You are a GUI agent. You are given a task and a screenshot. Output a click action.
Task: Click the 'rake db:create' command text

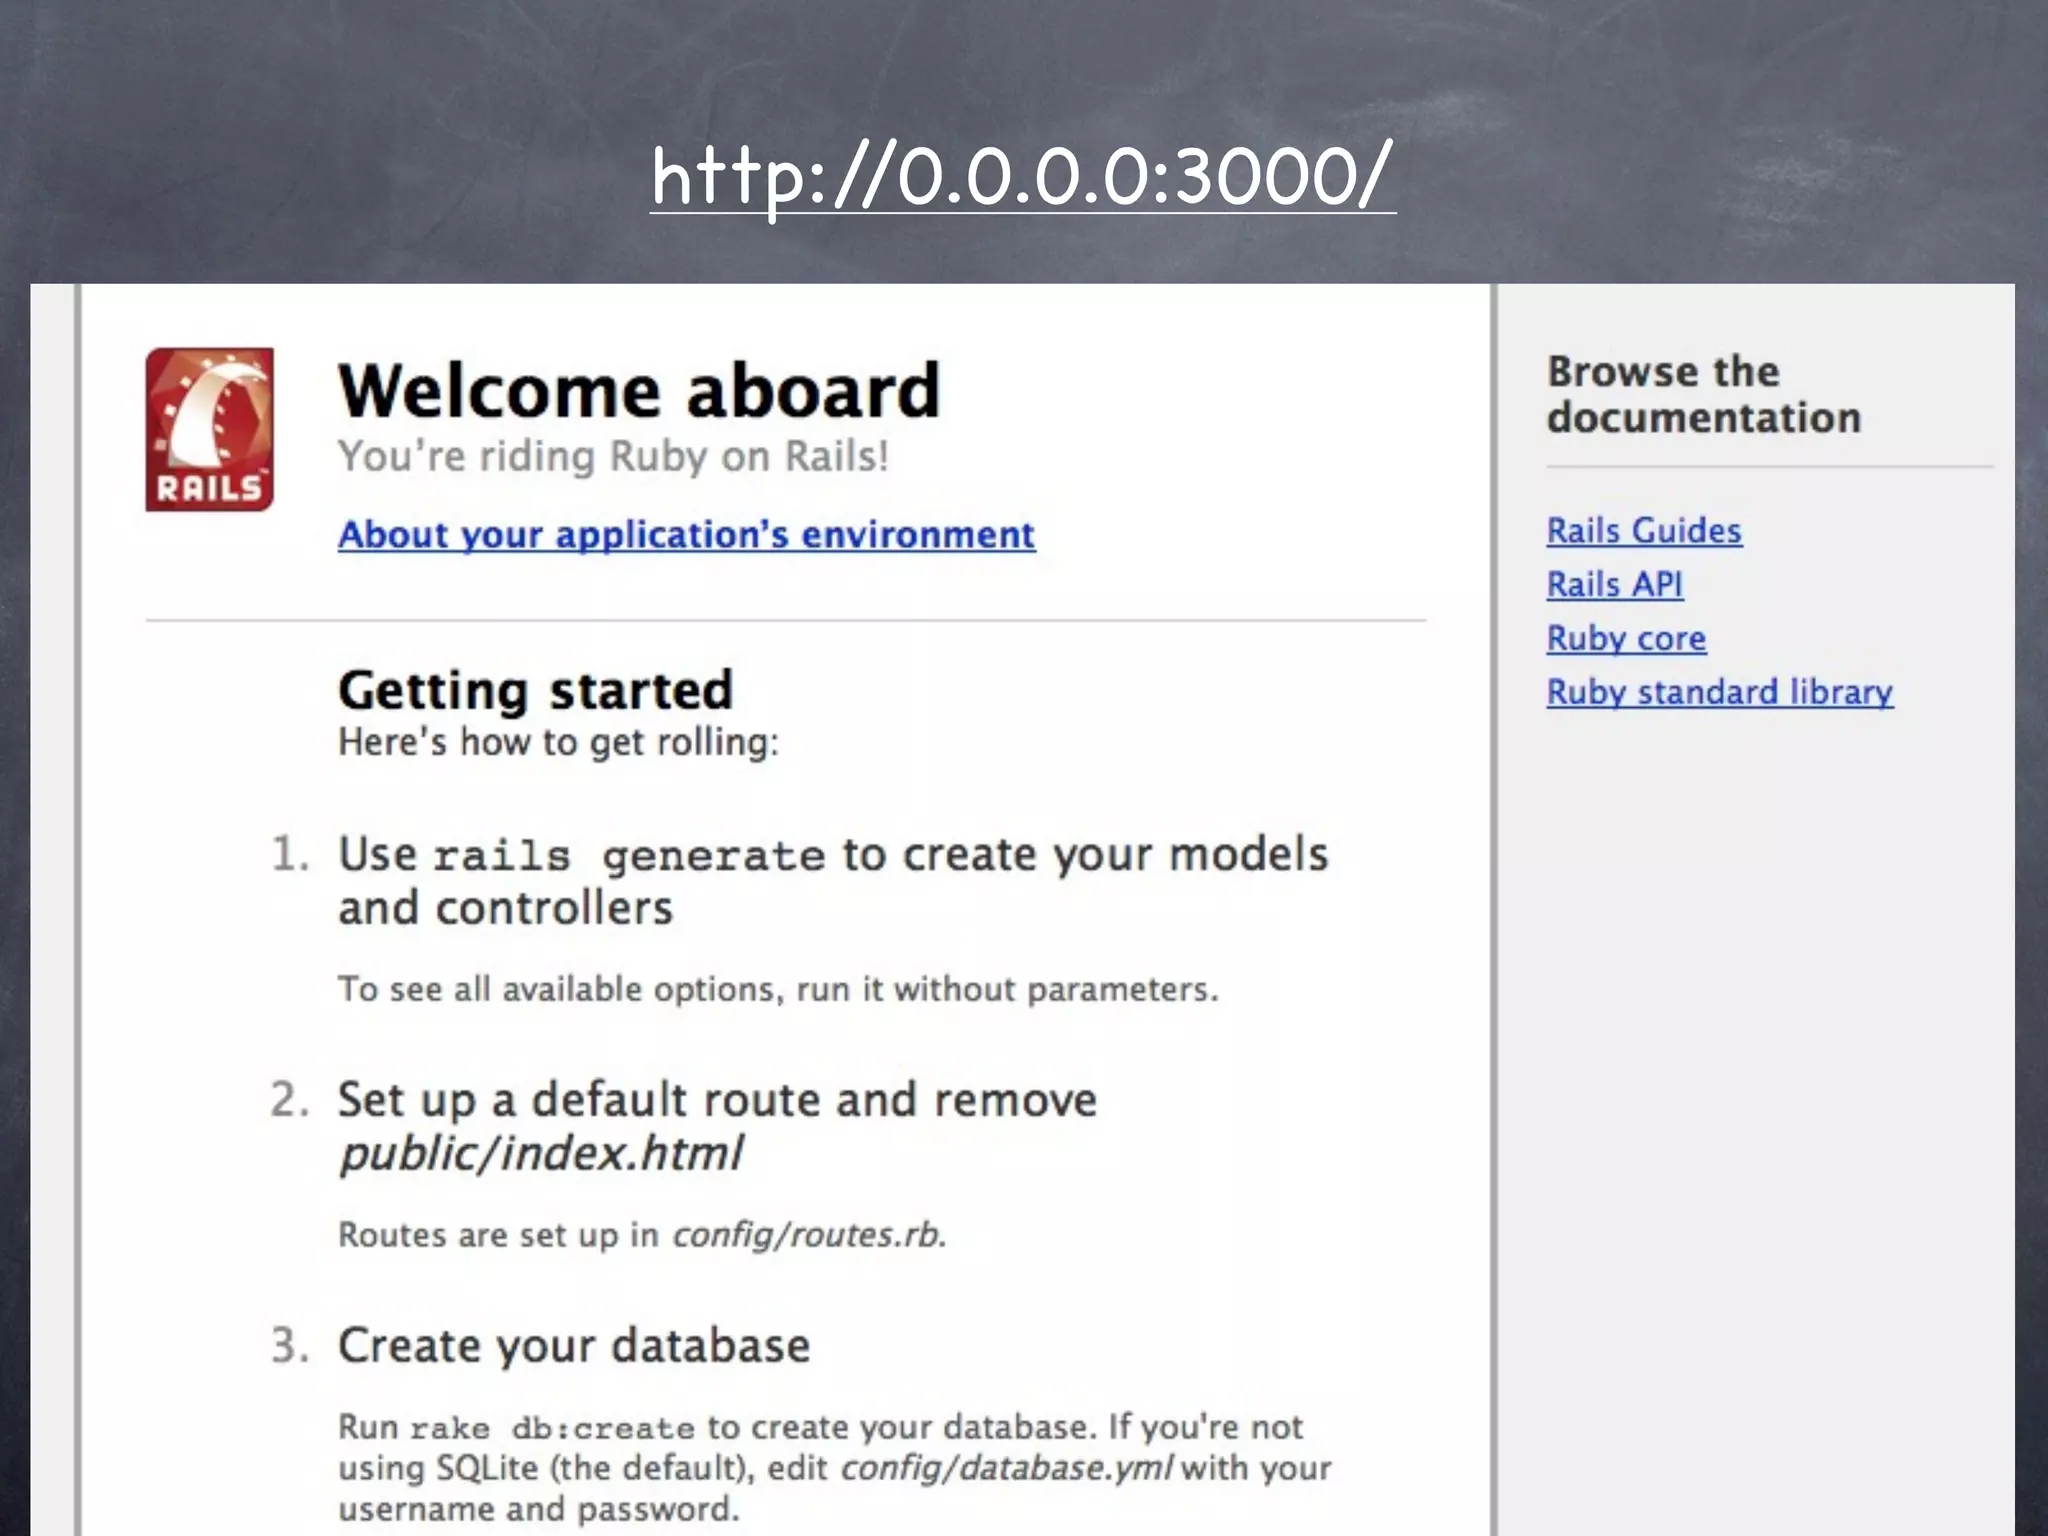tap(552, 1428)
